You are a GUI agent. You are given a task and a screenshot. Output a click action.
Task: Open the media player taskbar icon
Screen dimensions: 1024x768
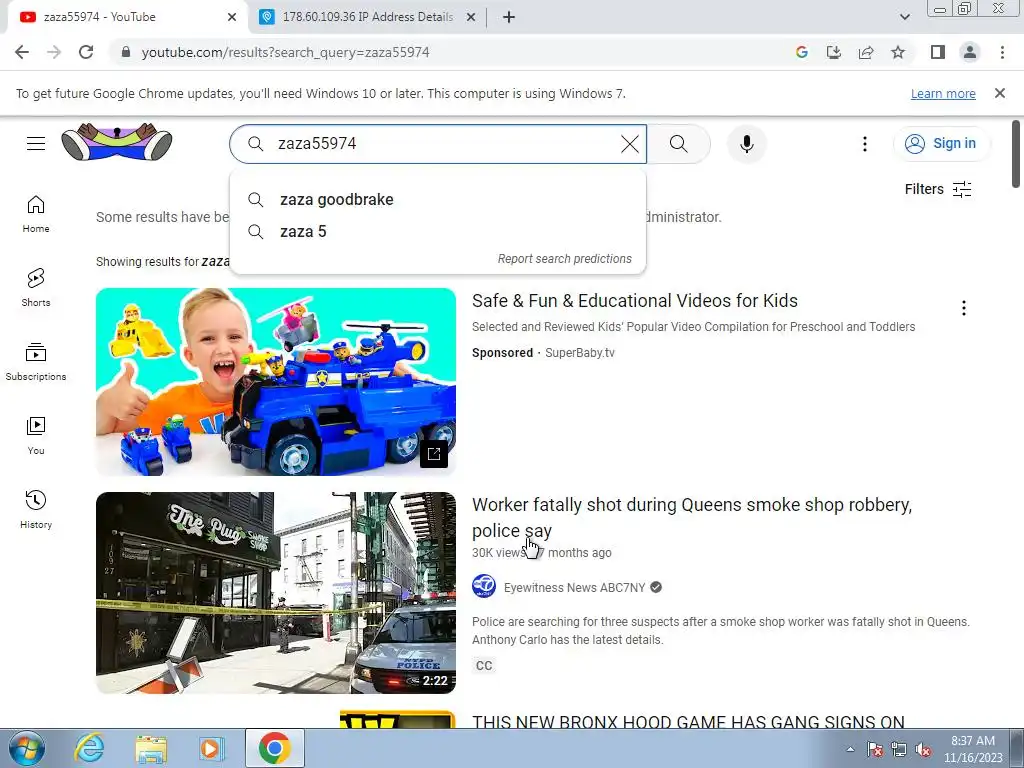coord(211,748)
